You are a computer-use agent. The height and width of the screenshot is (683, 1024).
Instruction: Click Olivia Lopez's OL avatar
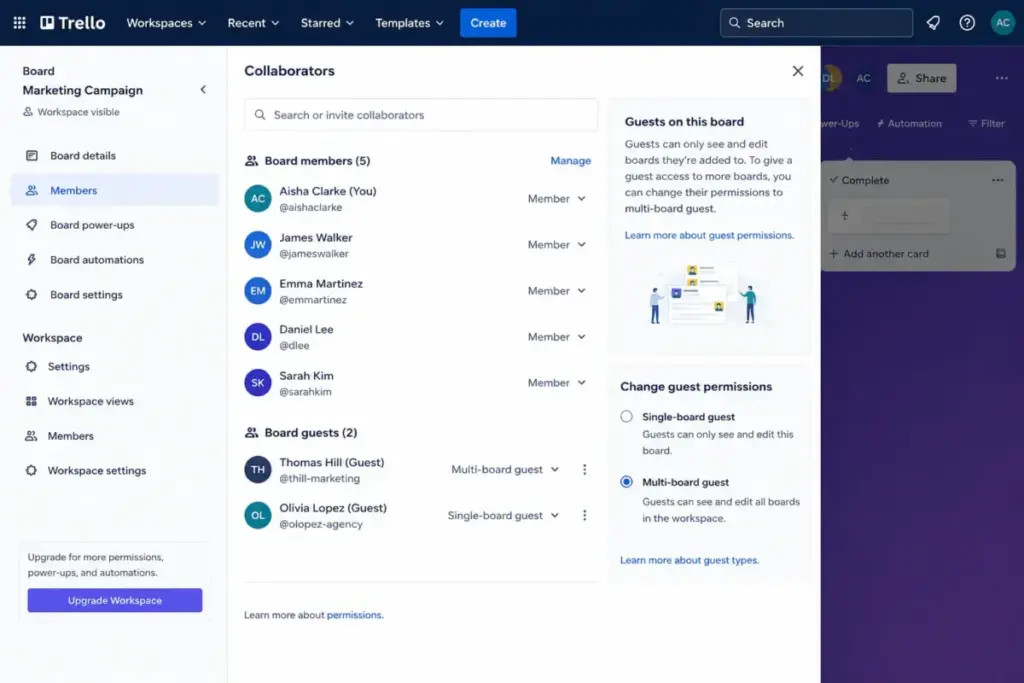pyautogui.click(x=258, y=515)
